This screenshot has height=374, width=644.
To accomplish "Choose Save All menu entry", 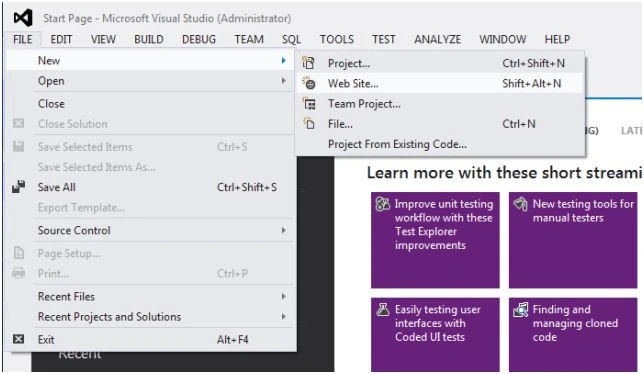I will pyautogui.click(x=150, y=187).
